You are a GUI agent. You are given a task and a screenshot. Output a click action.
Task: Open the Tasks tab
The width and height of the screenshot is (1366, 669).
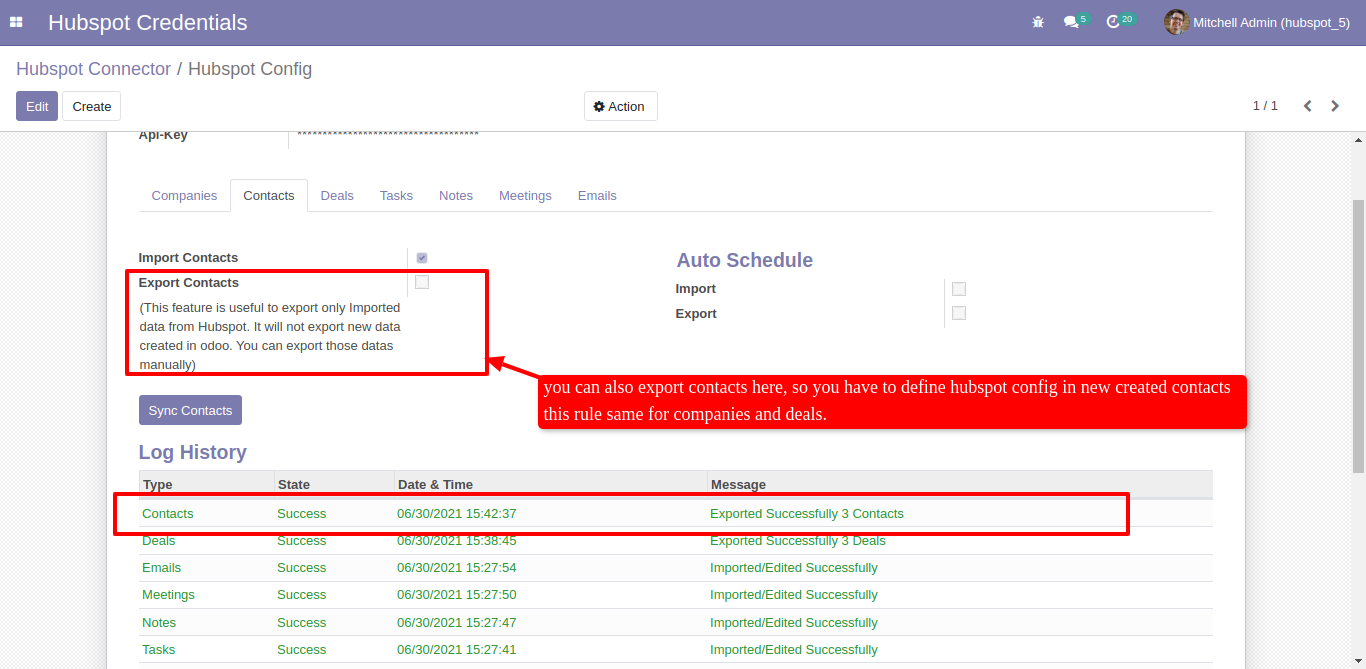pyautogui.click(x=396, y=196)
